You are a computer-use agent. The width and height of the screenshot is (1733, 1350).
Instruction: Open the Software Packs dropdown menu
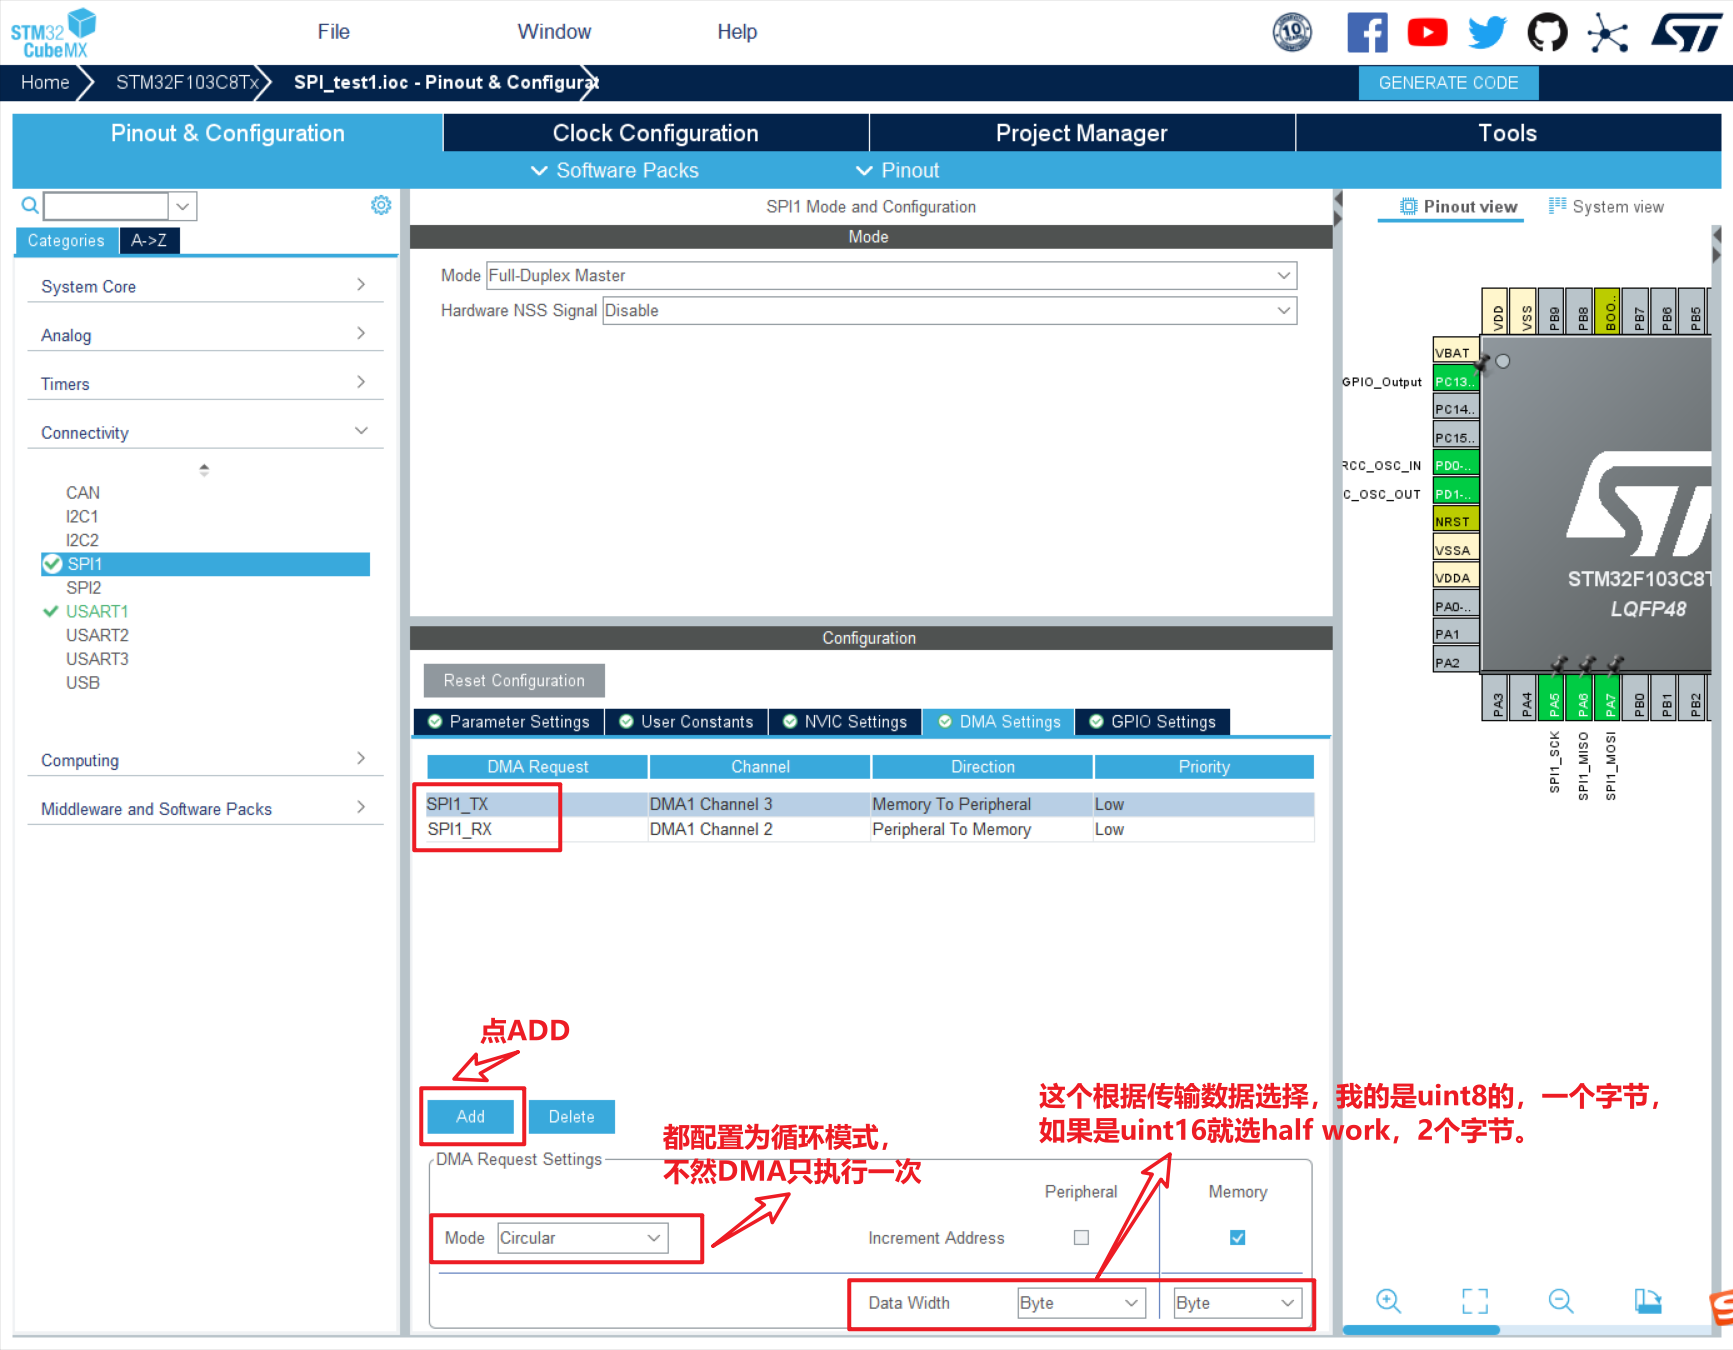614,170
